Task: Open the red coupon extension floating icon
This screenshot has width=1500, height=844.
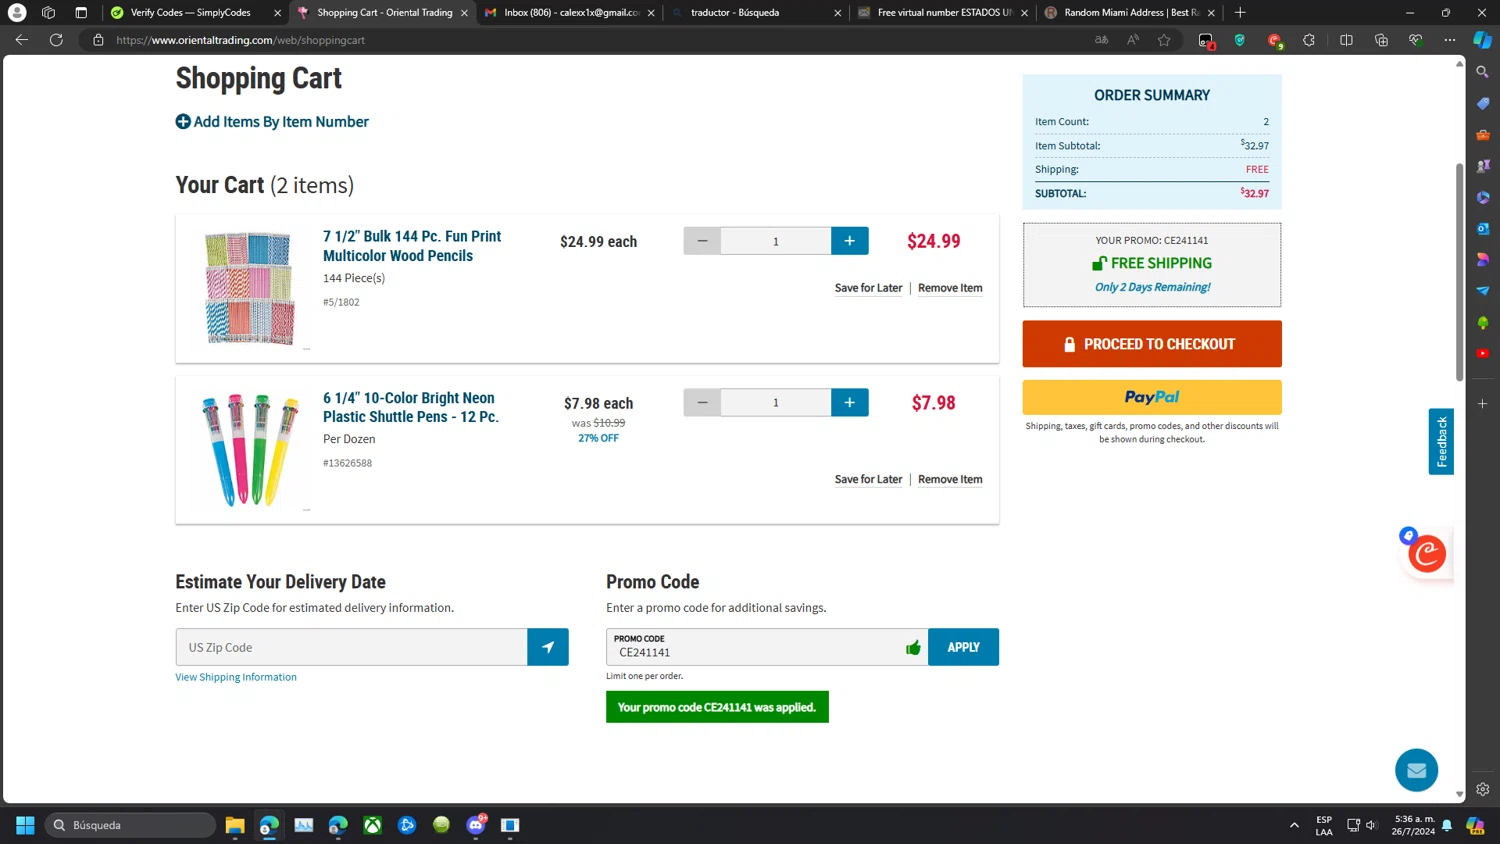Action: coord(1427,553)
